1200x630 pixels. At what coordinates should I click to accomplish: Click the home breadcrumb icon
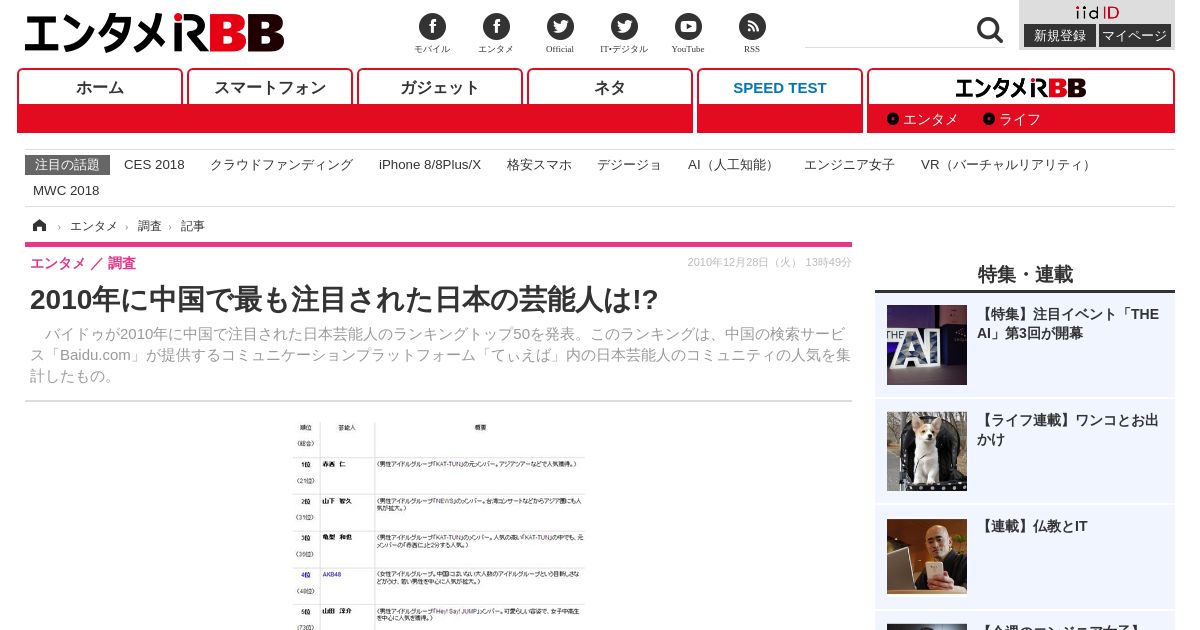(40, 226)
